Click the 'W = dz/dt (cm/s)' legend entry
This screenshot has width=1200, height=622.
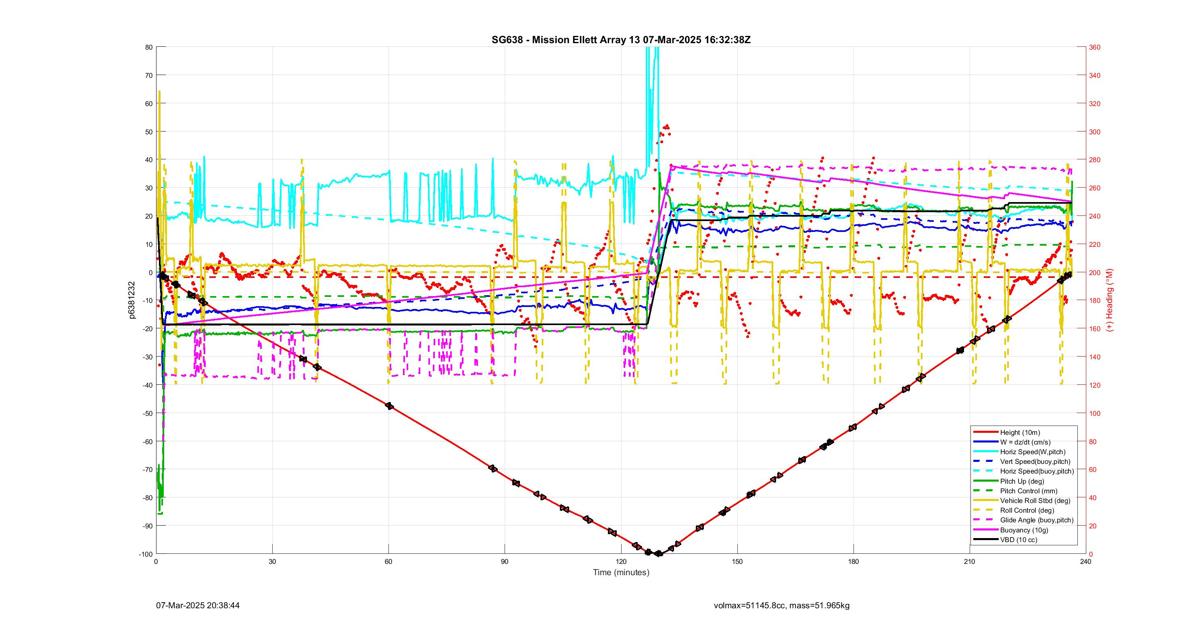pyautogui.click(x=1025, y=442)
